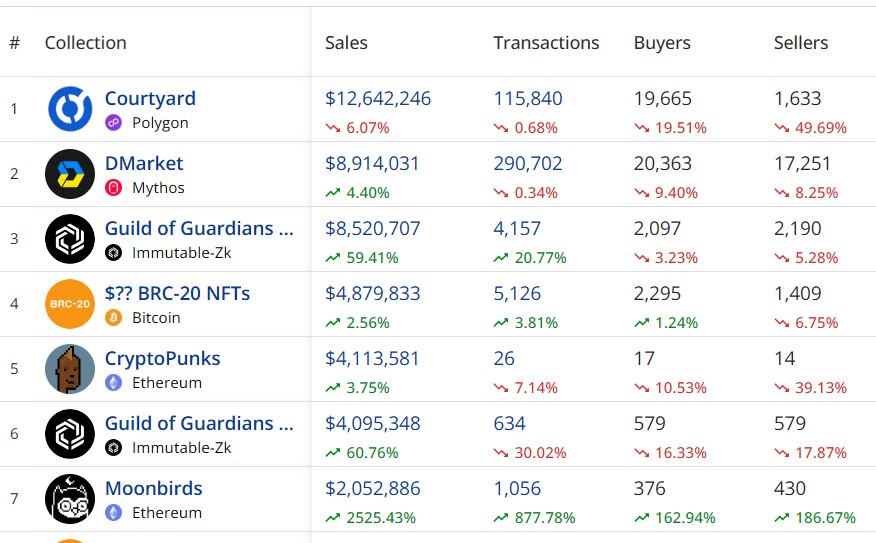
Task: Open the Courtyard collection link
Action: (150, 99)
